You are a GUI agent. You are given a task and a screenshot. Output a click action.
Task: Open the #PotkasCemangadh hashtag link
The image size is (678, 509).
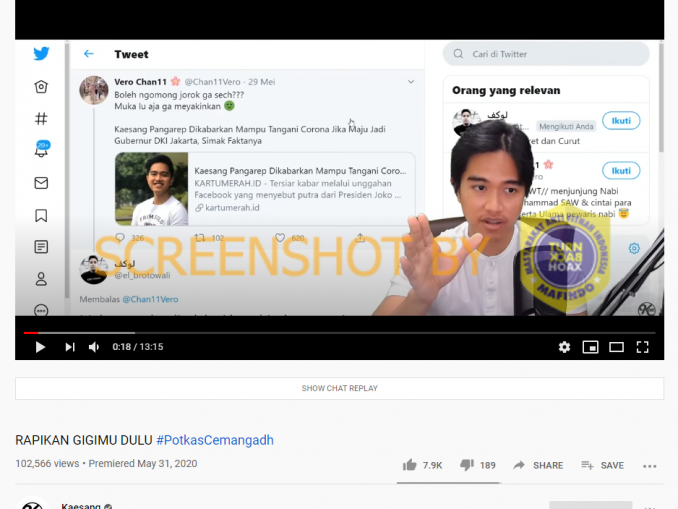(215, 440)
